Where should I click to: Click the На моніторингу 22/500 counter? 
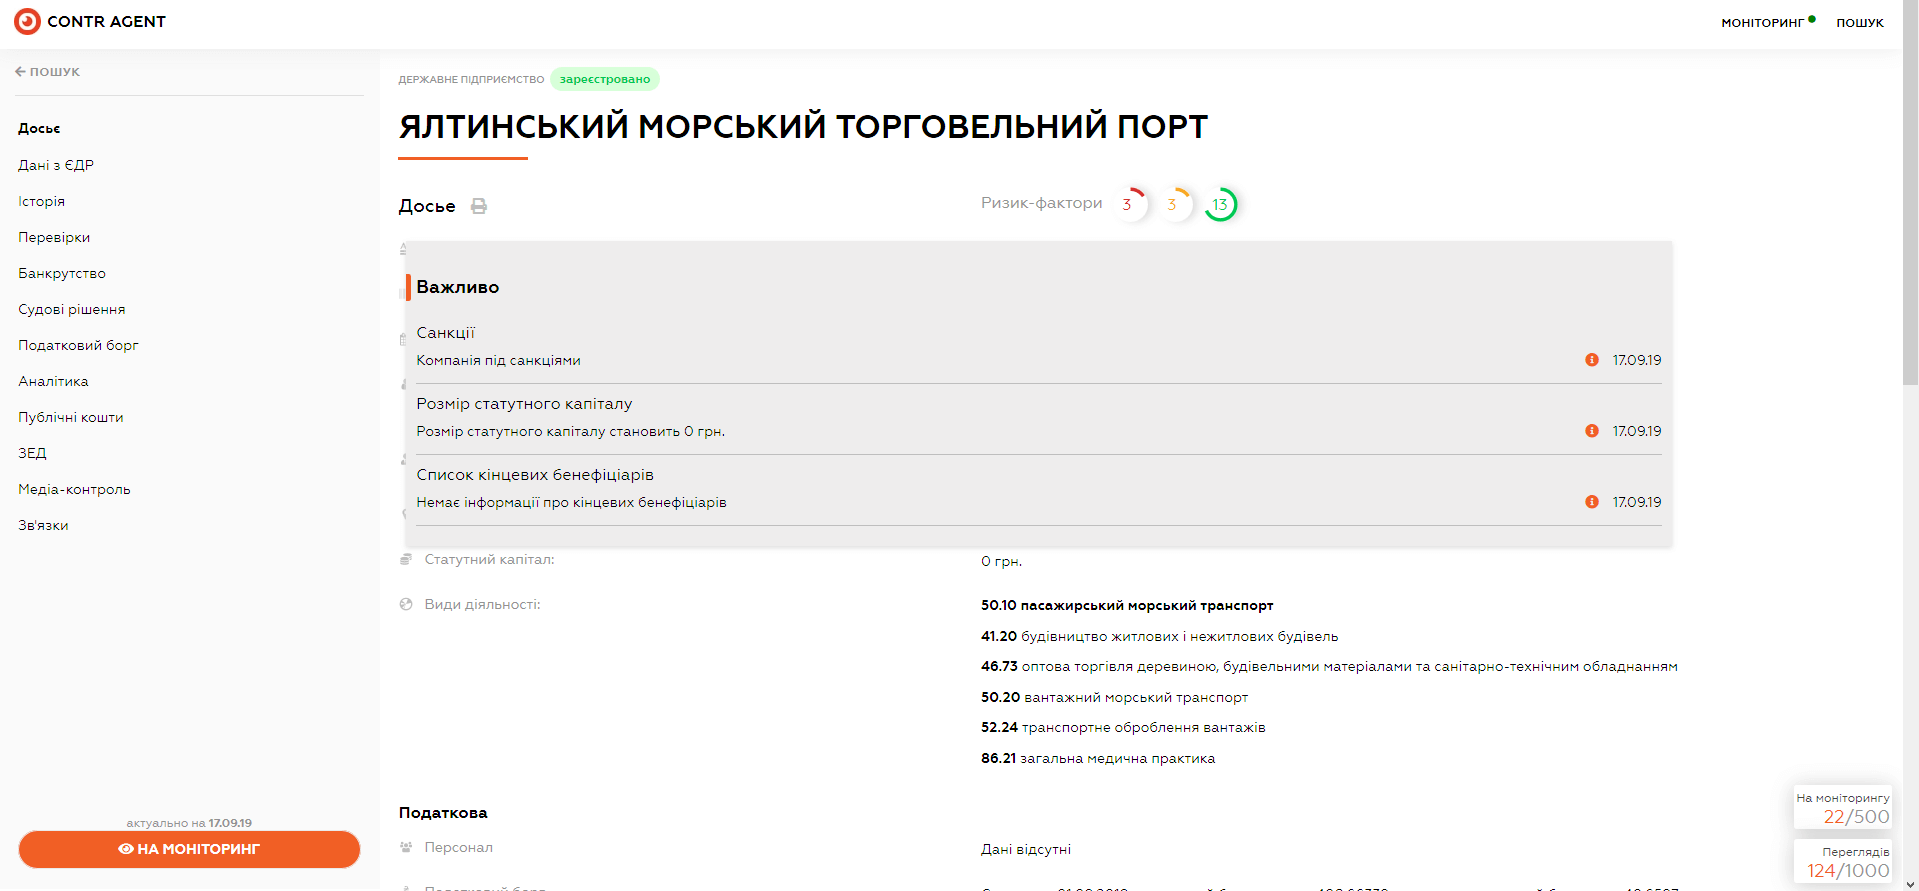click(x=1843, y=808)
